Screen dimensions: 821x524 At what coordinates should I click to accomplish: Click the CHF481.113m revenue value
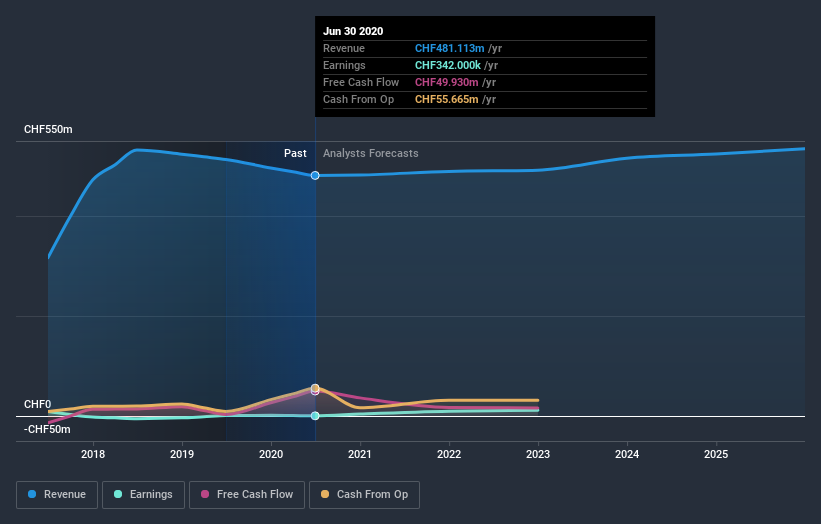tap(450, 48)
